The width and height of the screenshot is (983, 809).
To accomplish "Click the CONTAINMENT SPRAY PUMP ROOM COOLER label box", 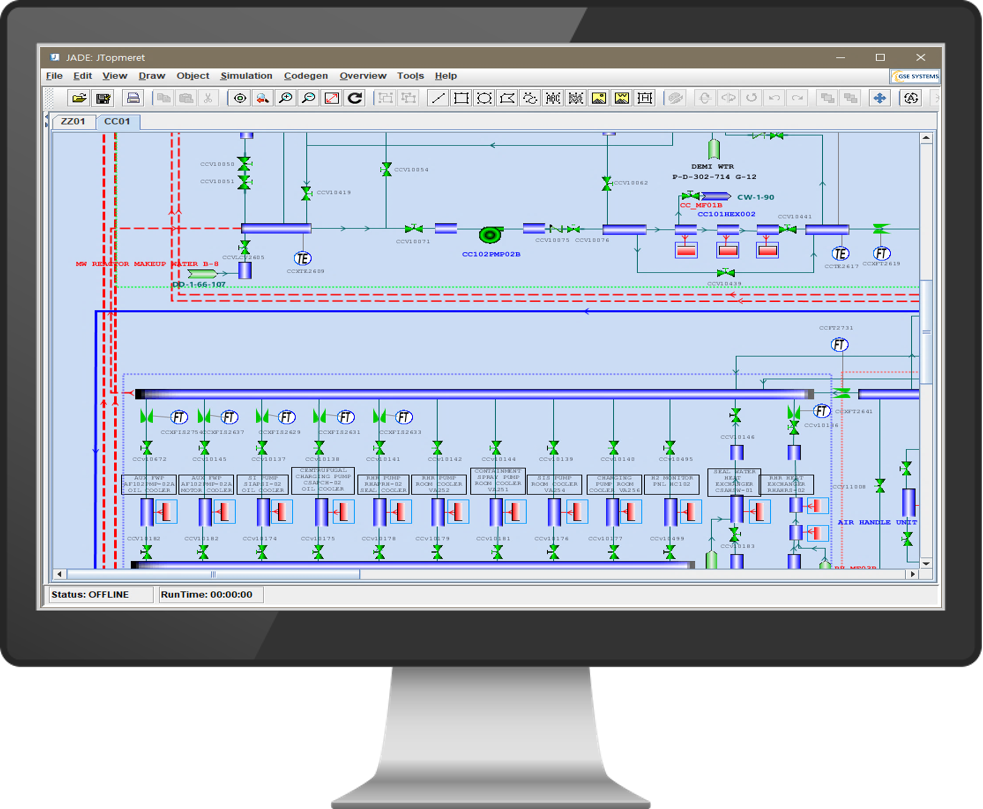I will (x=496, y=482).
